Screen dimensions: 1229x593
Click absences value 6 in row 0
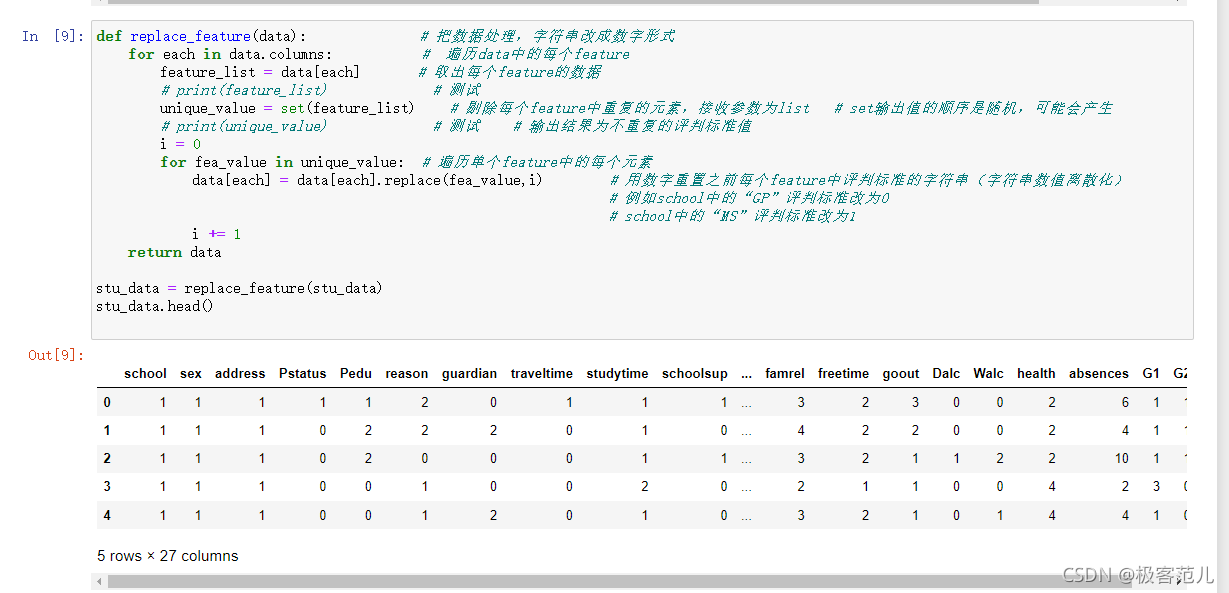pyautogui.click(x=1125, y=402)
